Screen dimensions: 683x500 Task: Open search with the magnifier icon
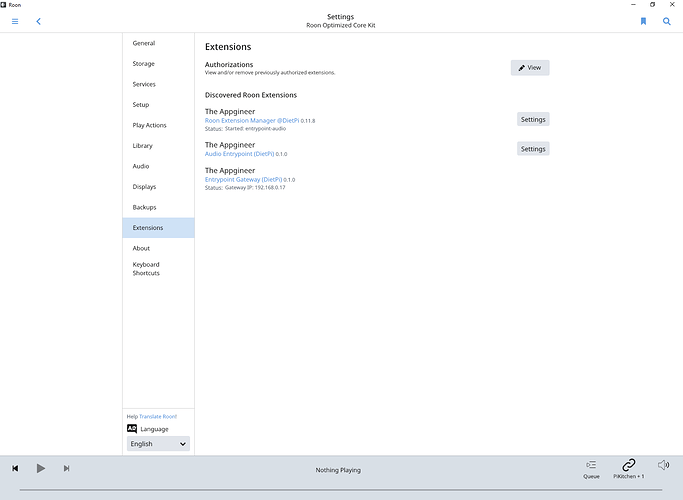[666, 21]
